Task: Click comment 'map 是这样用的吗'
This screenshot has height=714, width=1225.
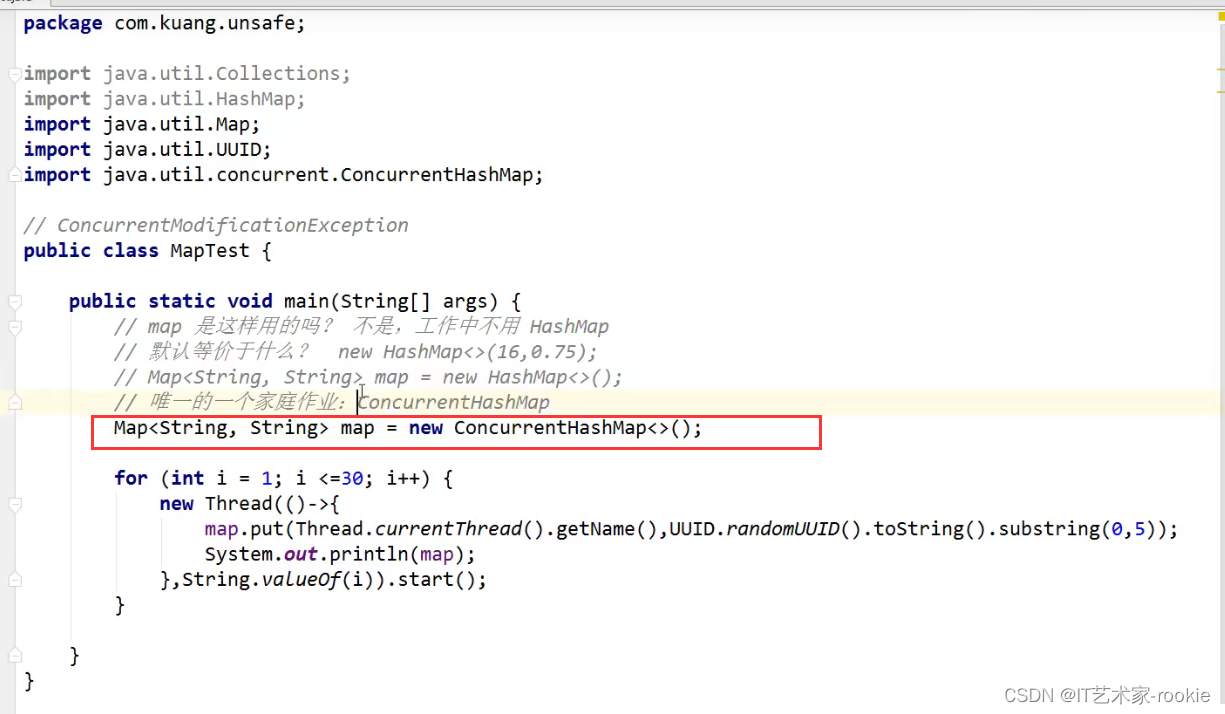Action: point(361,327)
